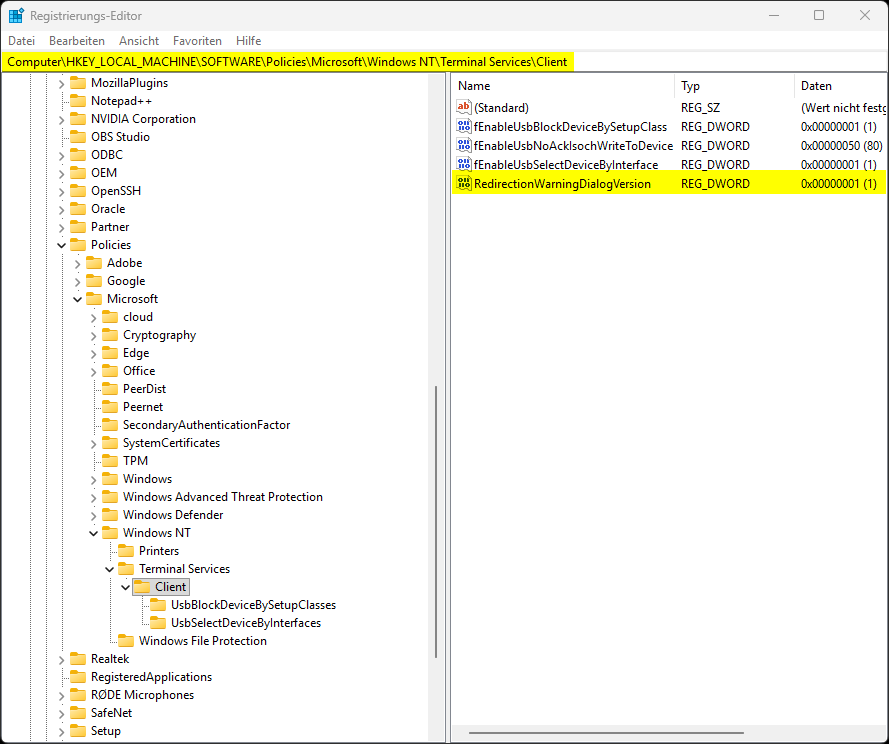Click the Windows Defender folder icon
Viewport: 889px width, 744px height.
click(x=110, y=515)
